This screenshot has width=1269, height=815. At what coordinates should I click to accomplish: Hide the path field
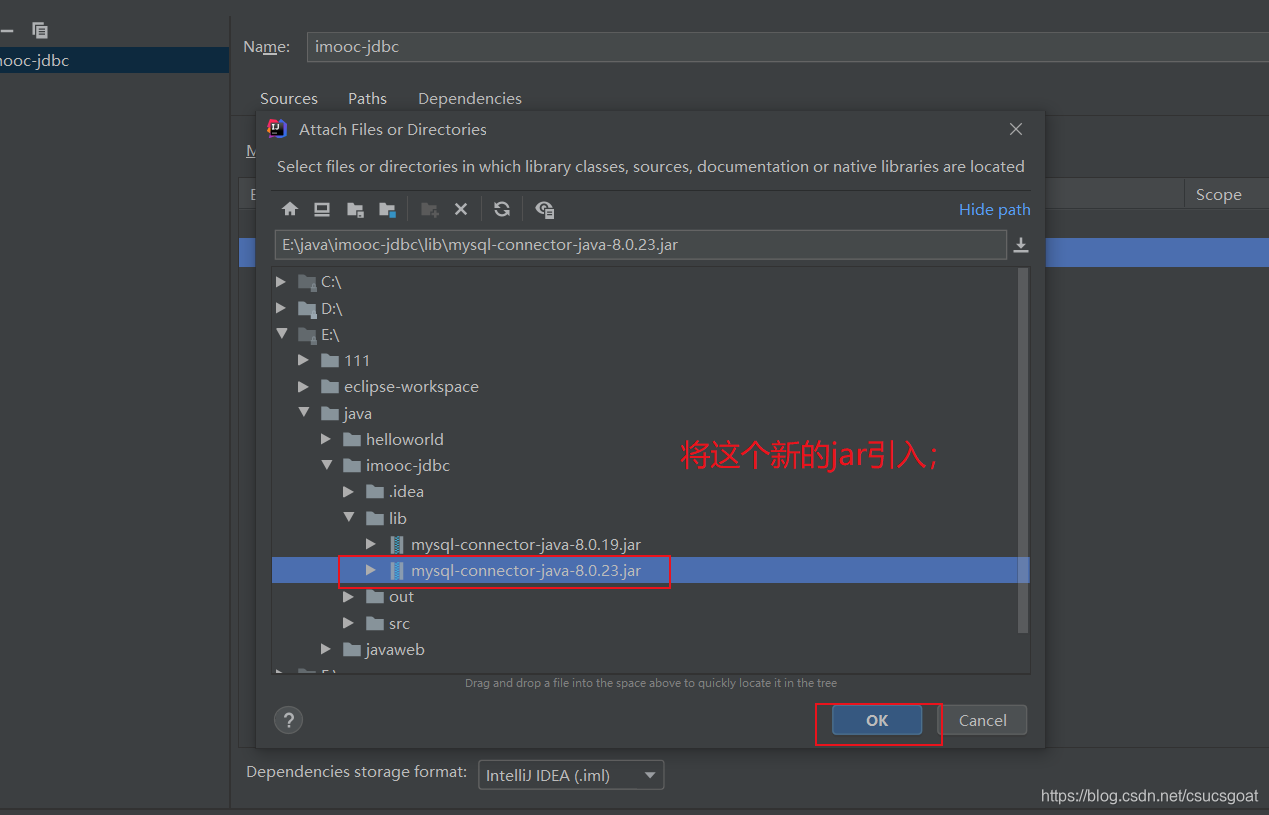(994, 209)
